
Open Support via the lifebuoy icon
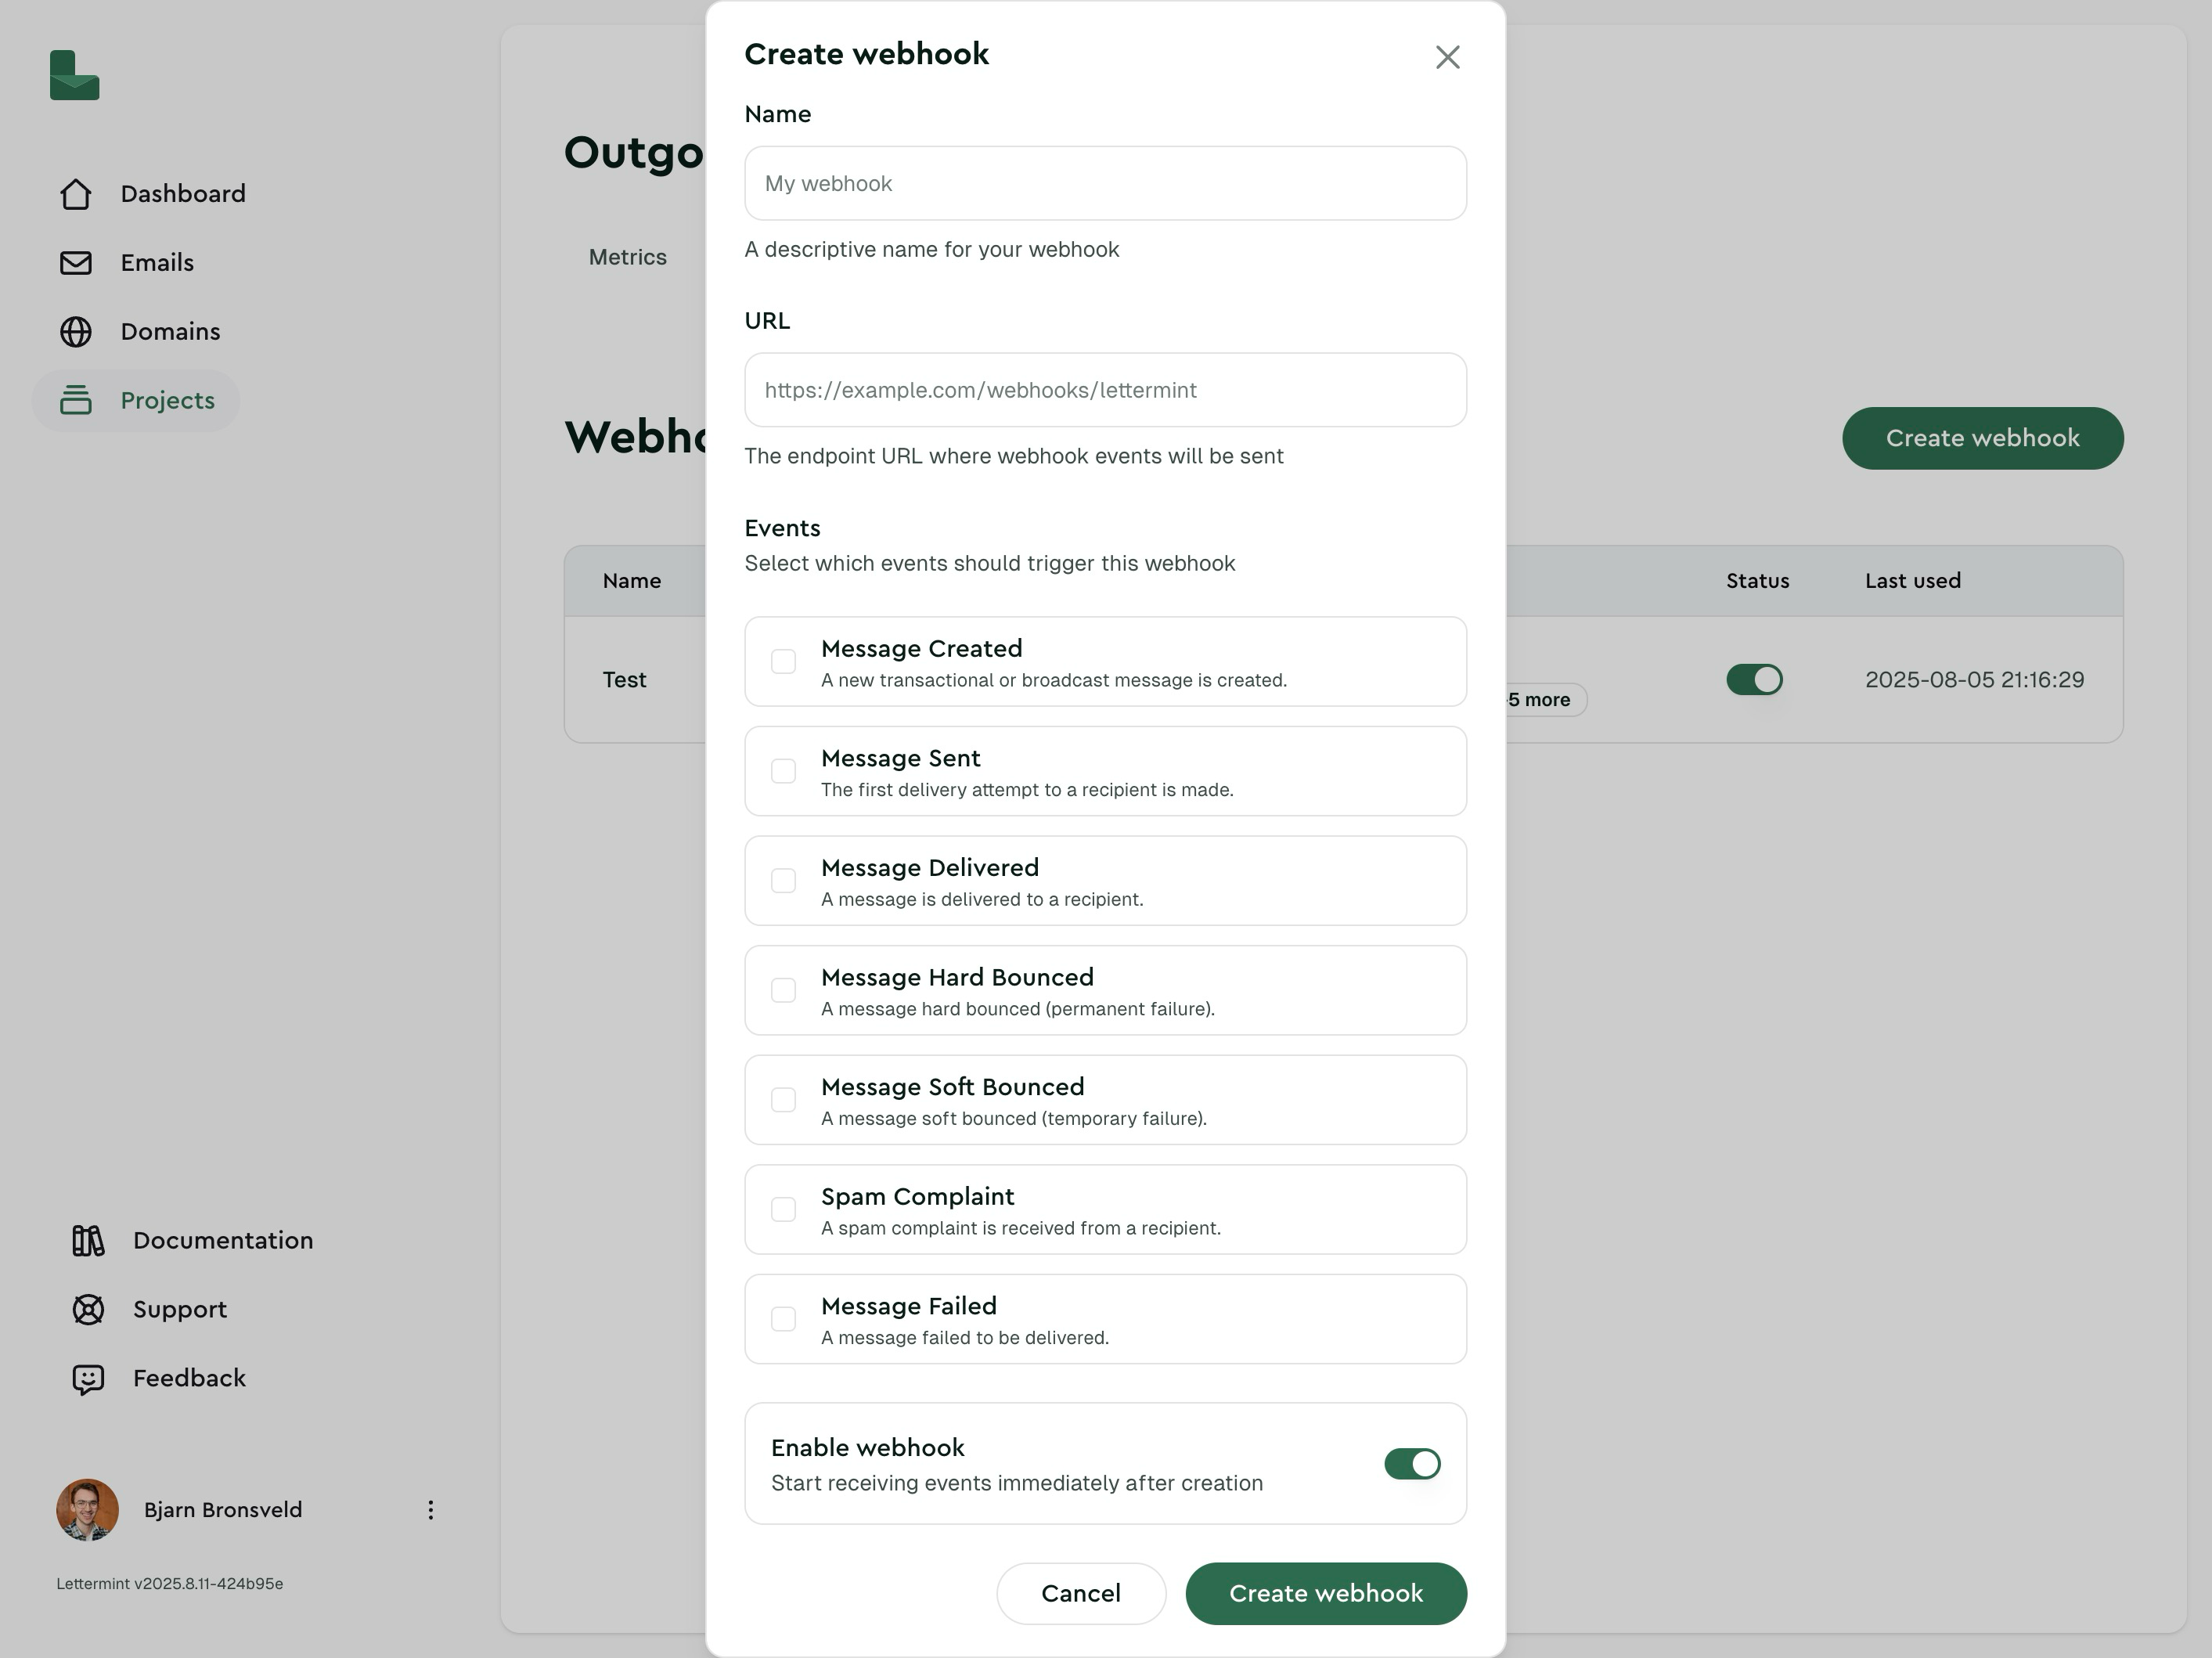pos(88,1310)
